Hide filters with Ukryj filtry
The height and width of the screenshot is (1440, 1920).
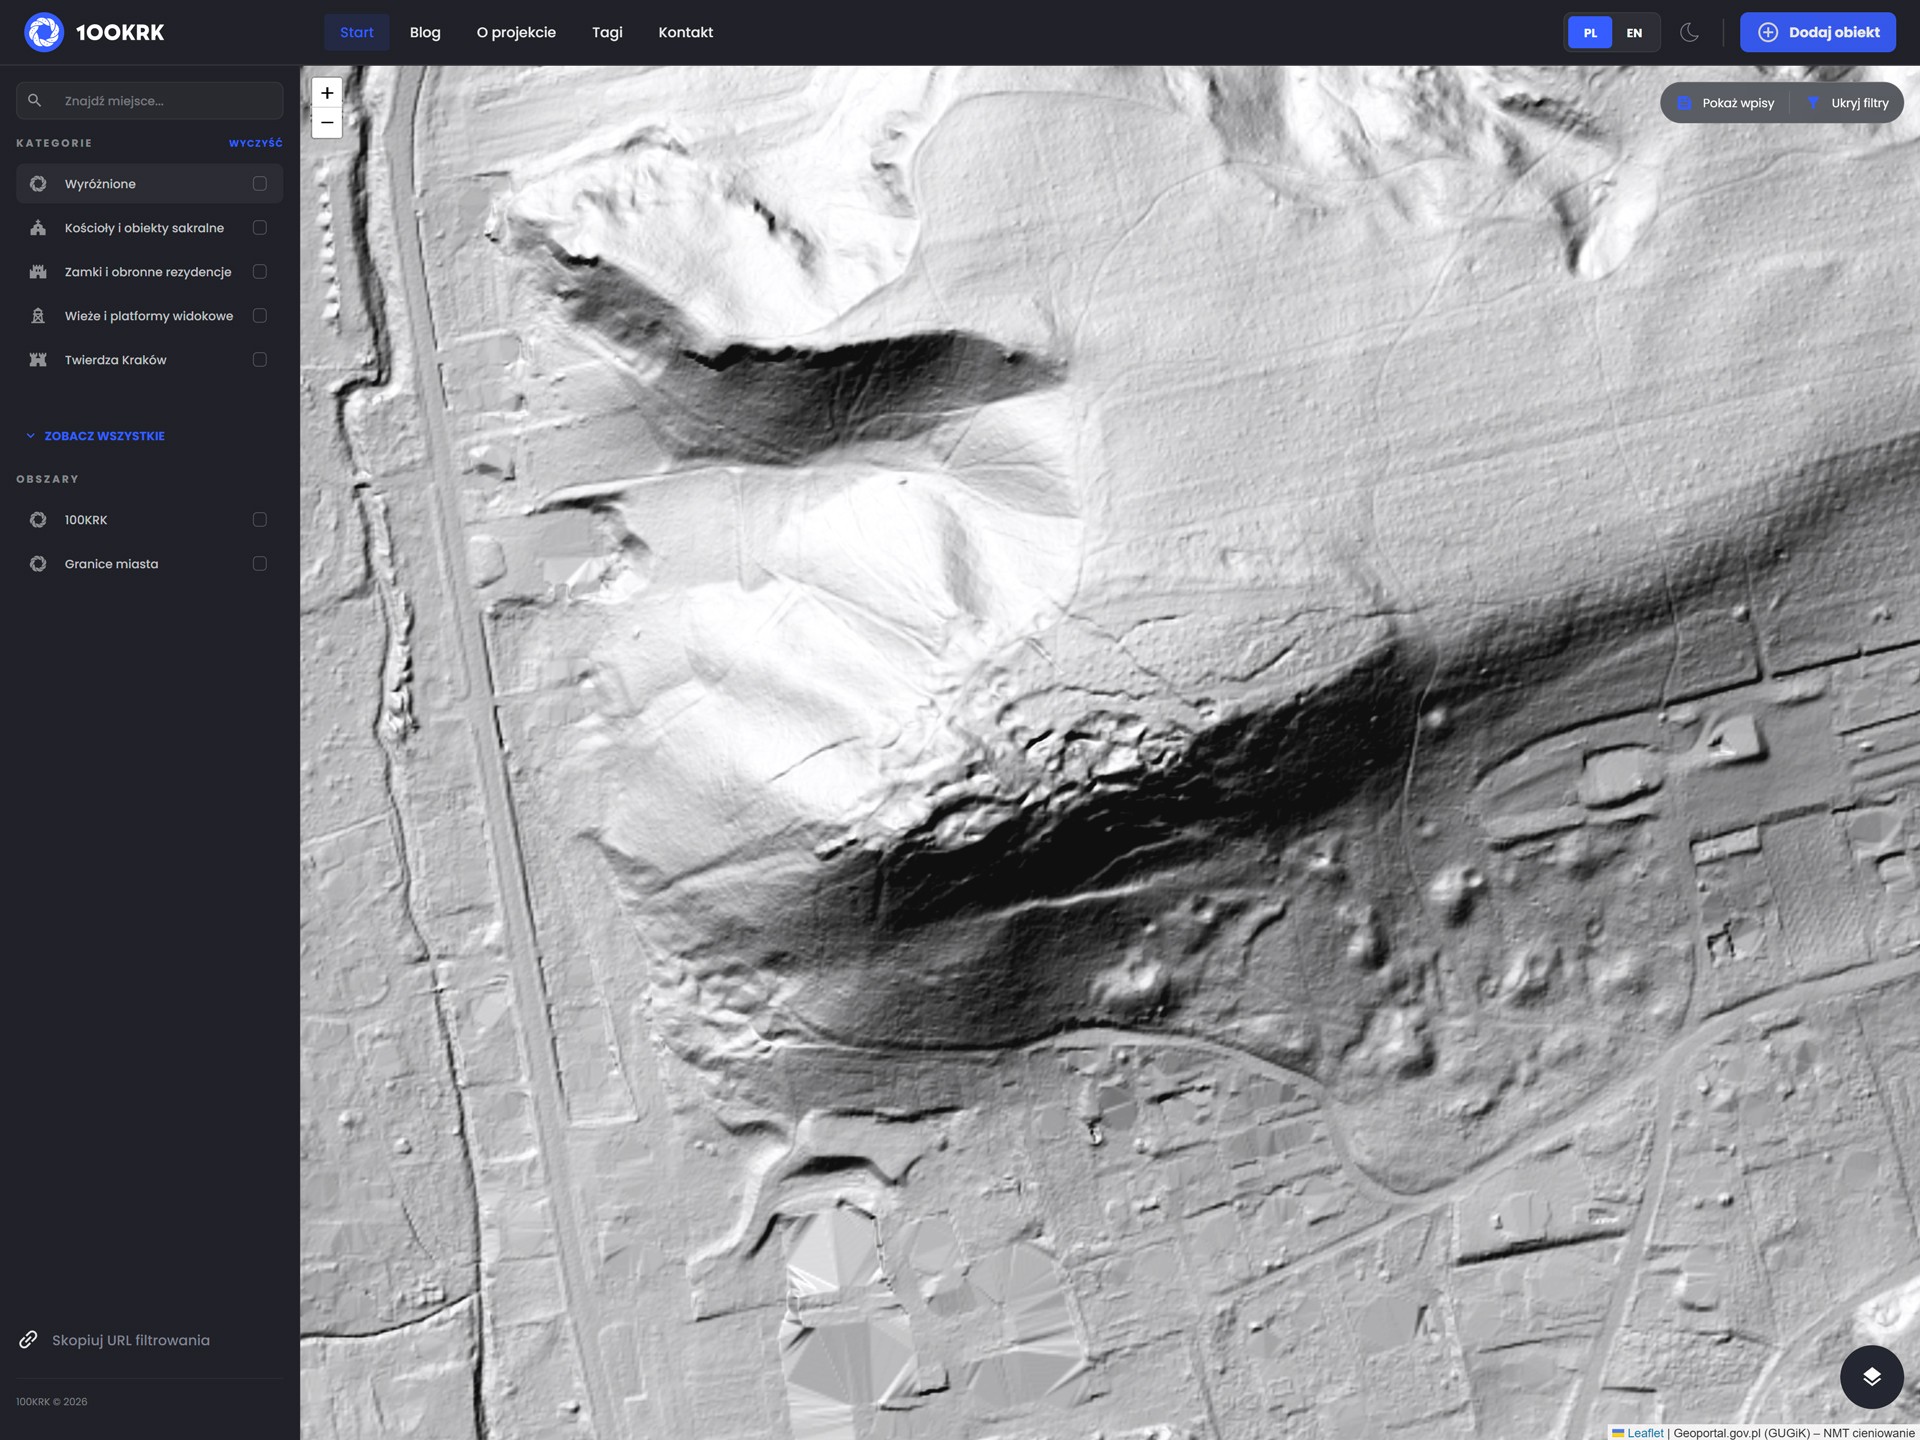click(x=1848, y=103)
